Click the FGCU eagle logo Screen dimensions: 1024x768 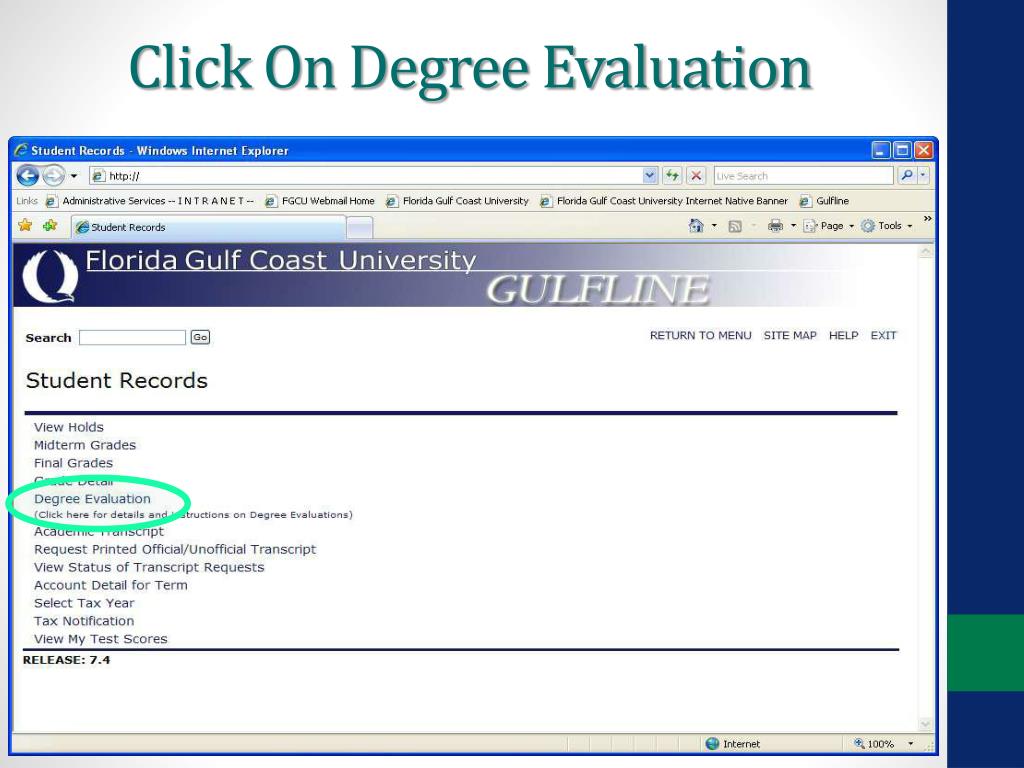click(50, 276)
